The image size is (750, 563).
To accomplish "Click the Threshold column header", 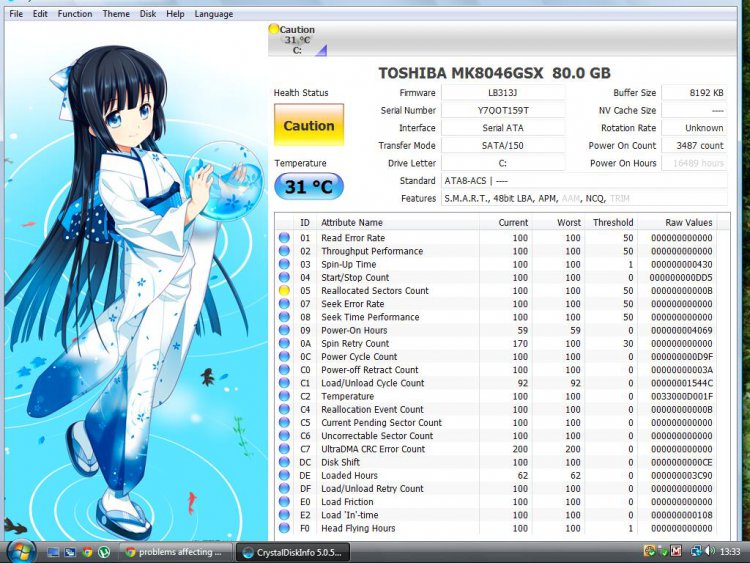I will (613, 222).
